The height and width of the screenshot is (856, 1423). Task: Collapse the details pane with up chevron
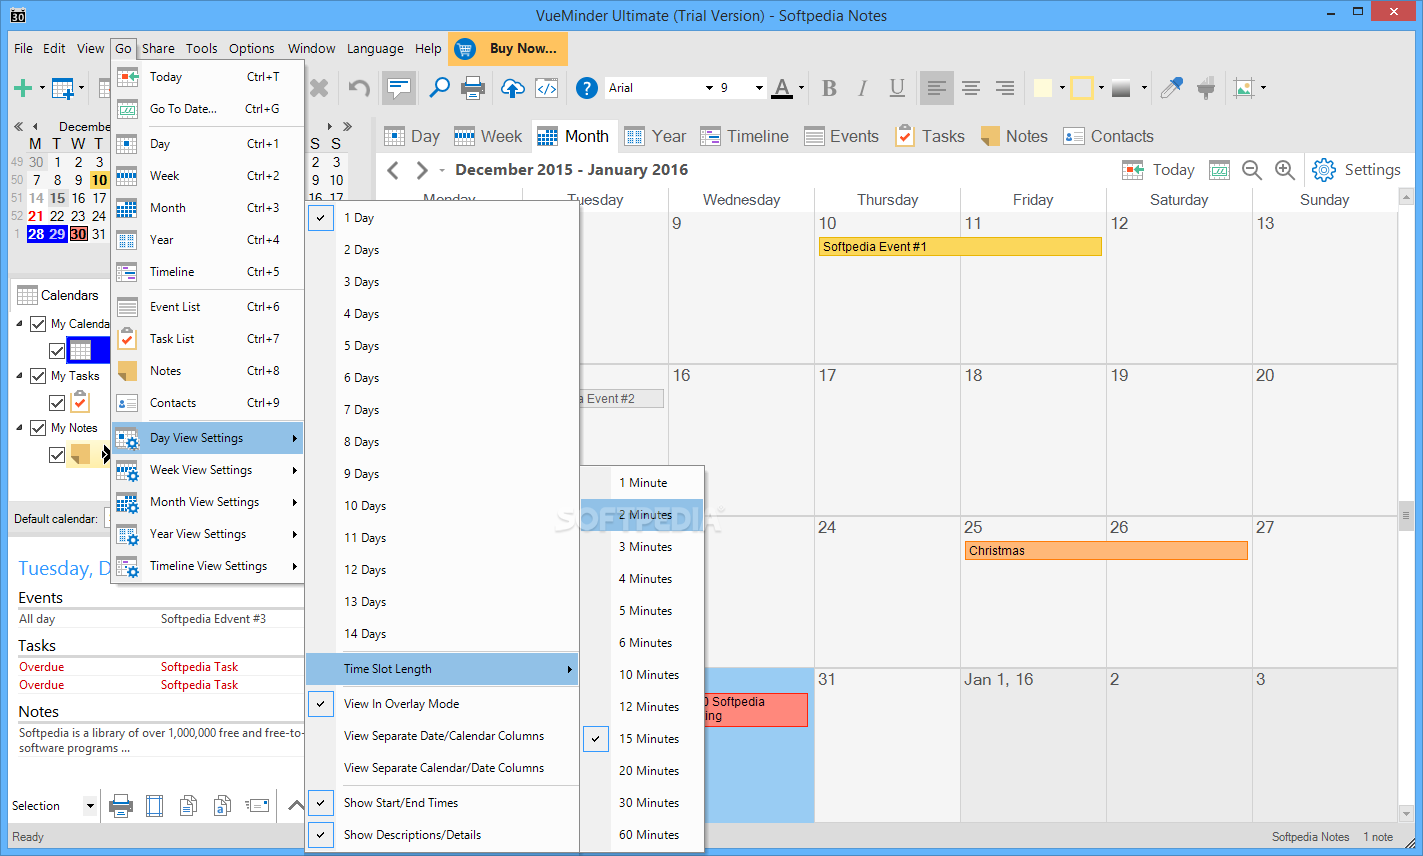[296, 805]
